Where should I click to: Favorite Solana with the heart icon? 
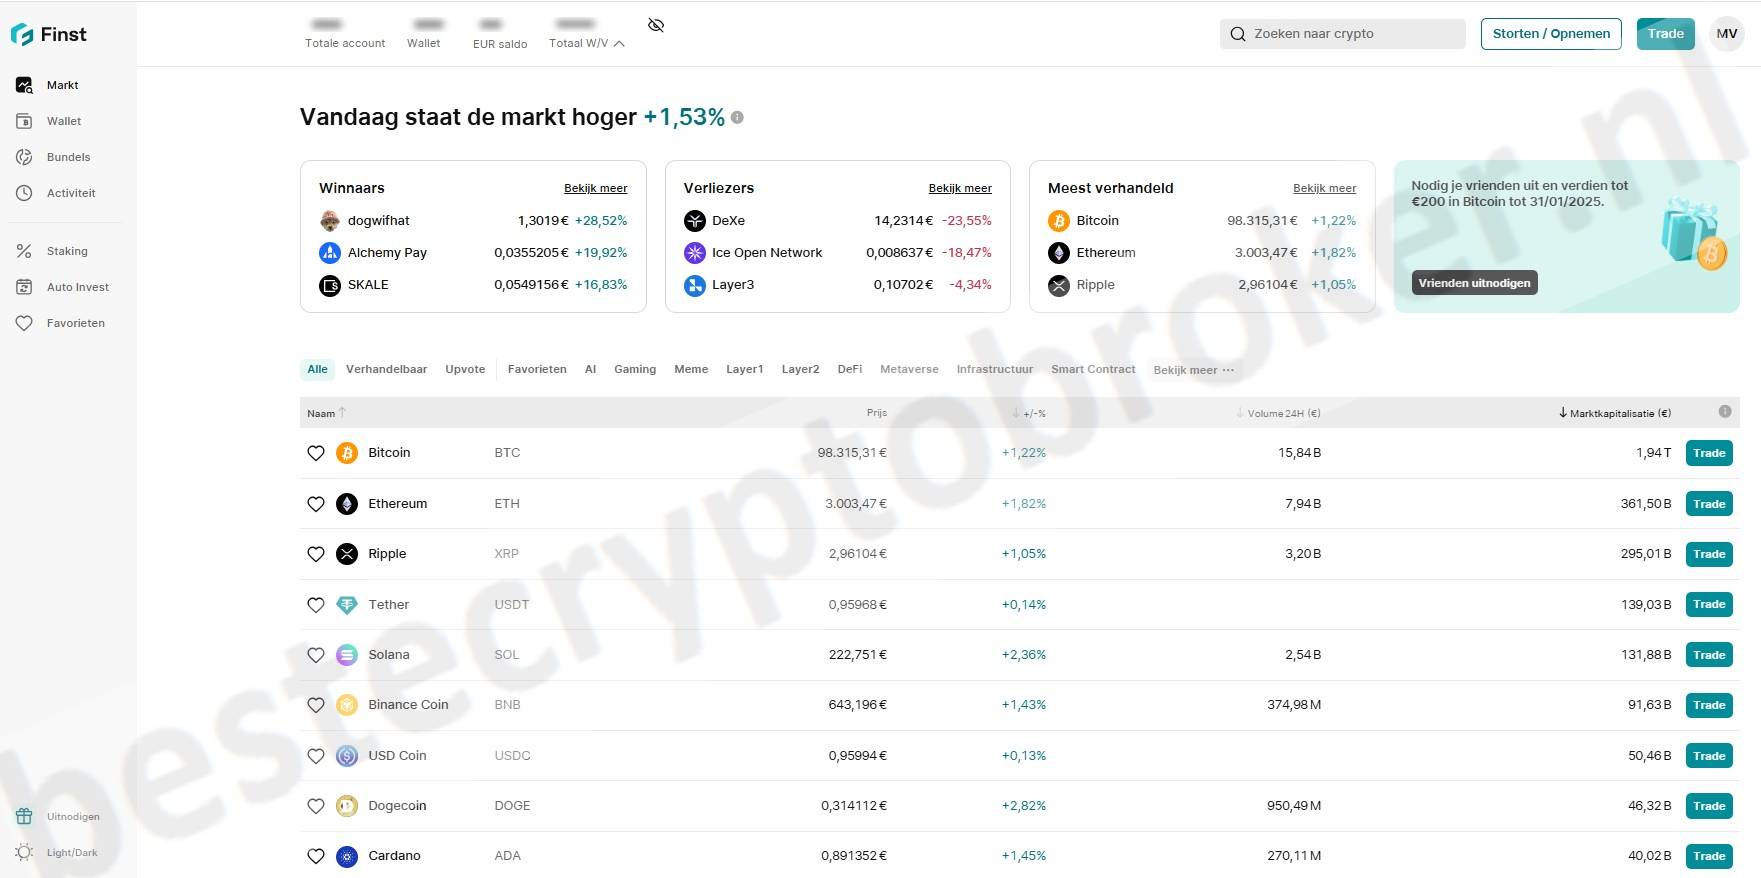pos(316,655)
